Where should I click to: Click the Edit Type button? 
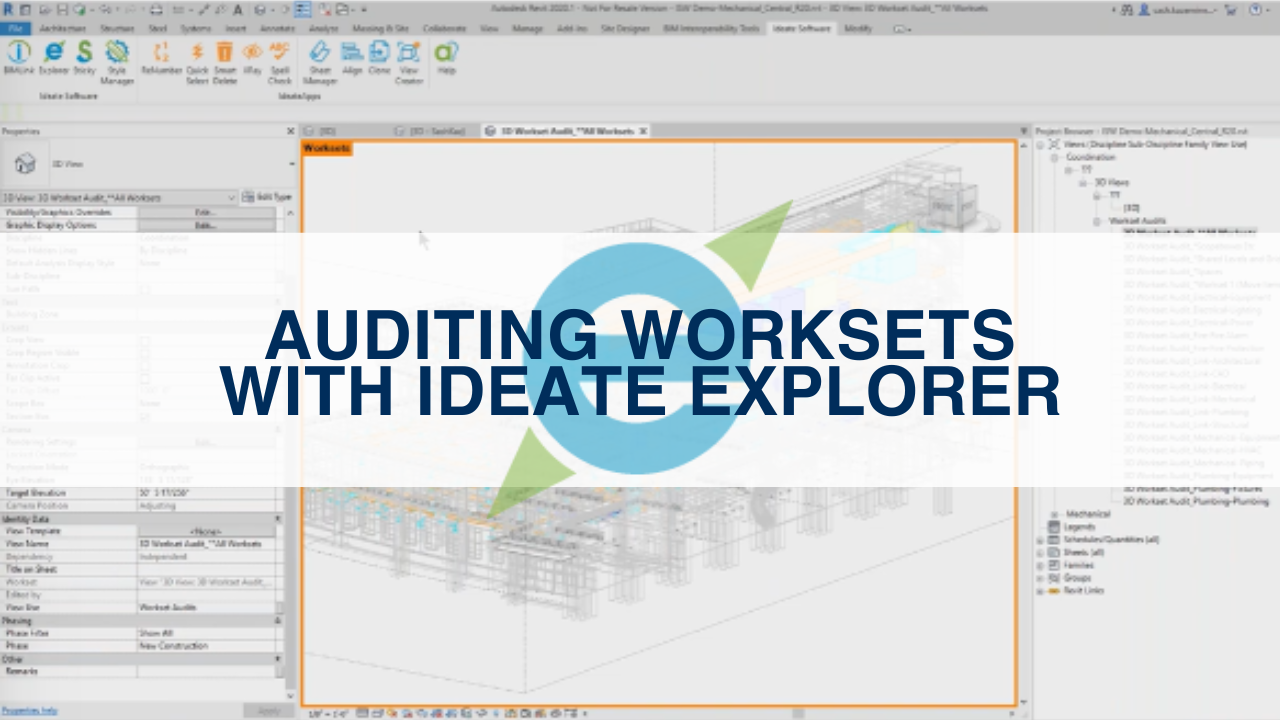tap(266, 197)
